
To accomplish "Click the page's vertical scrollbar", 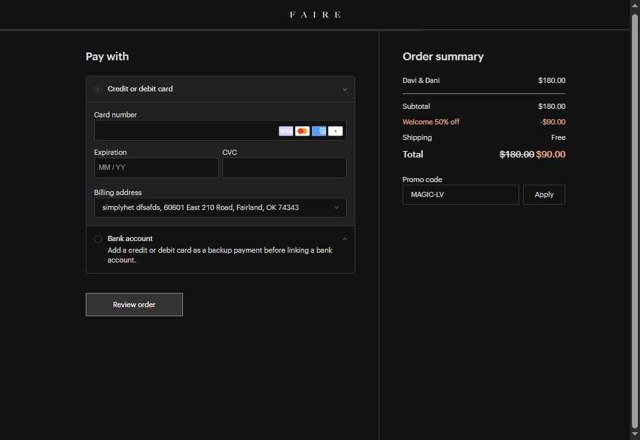I will [x=634, y=200].
